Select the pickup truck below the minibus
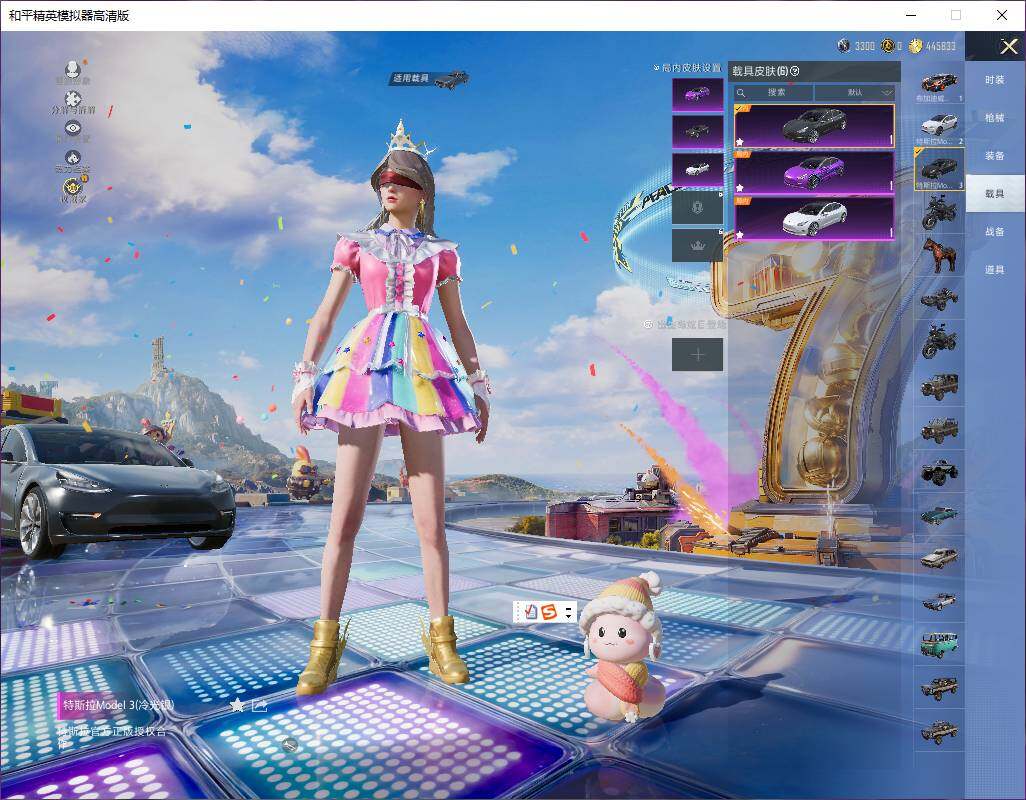 click(939, 688)
